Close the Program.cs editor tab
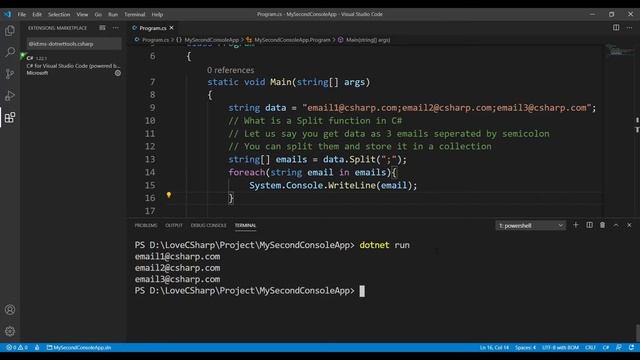 171,28
